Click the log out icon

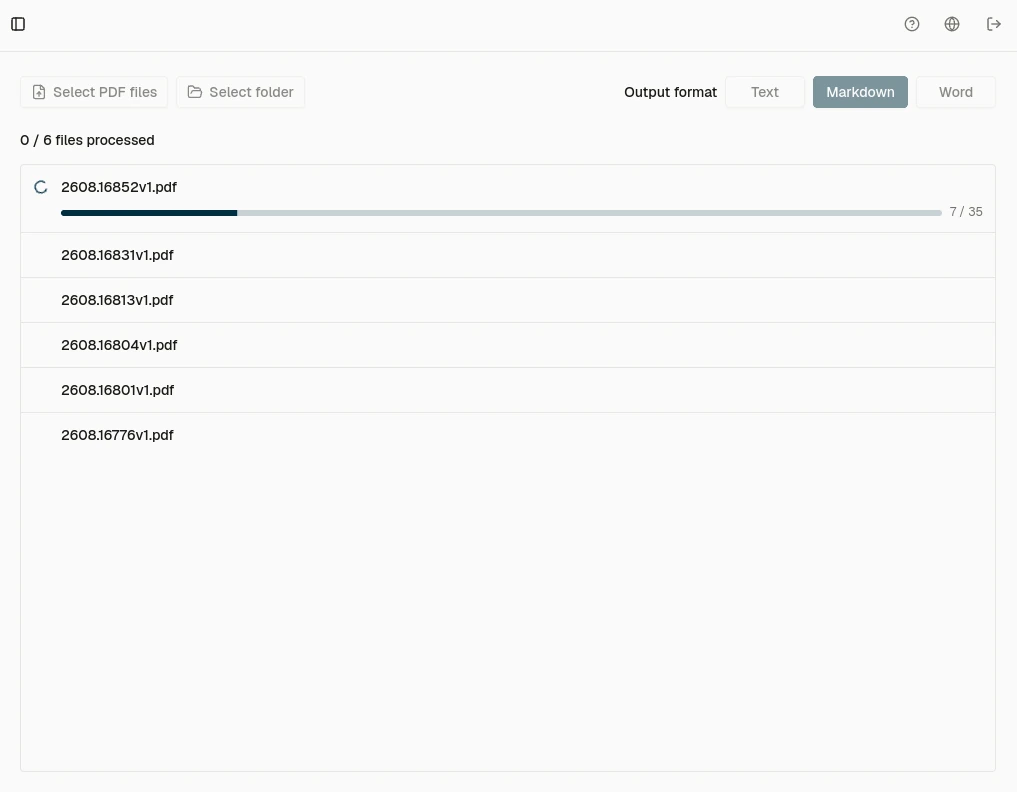[994, 24]
